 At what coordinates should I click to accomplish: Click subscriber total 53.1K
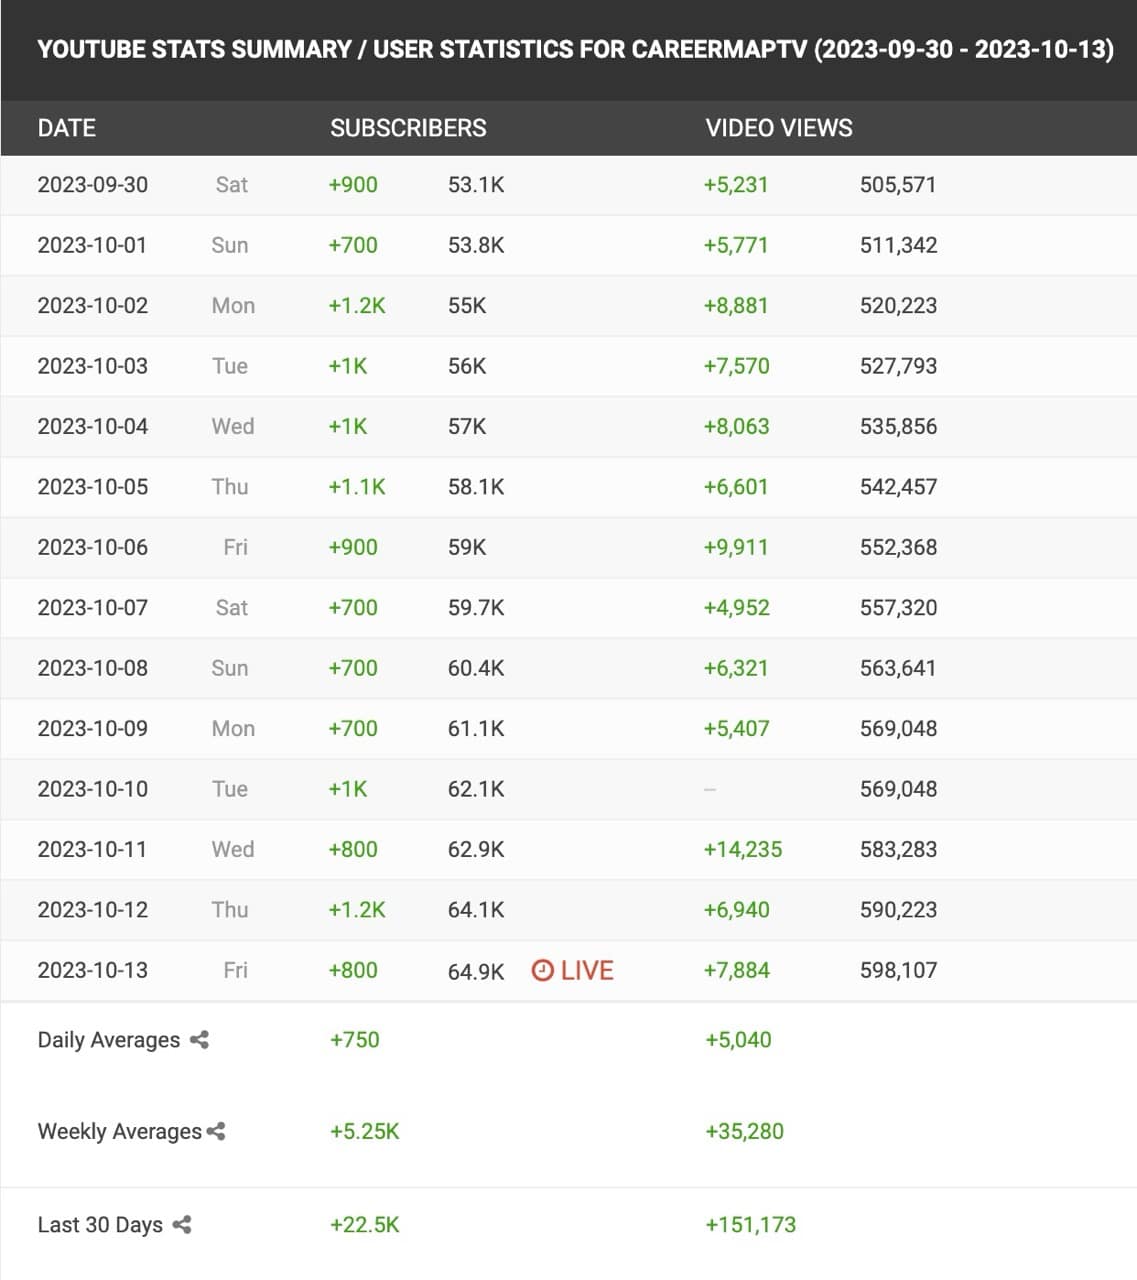pos(476,185)
